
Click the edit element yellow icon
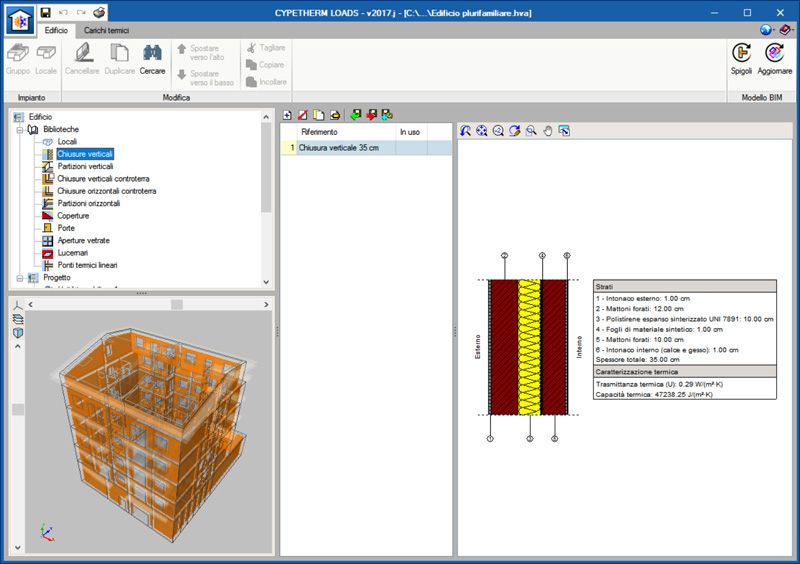coord(335,115)
